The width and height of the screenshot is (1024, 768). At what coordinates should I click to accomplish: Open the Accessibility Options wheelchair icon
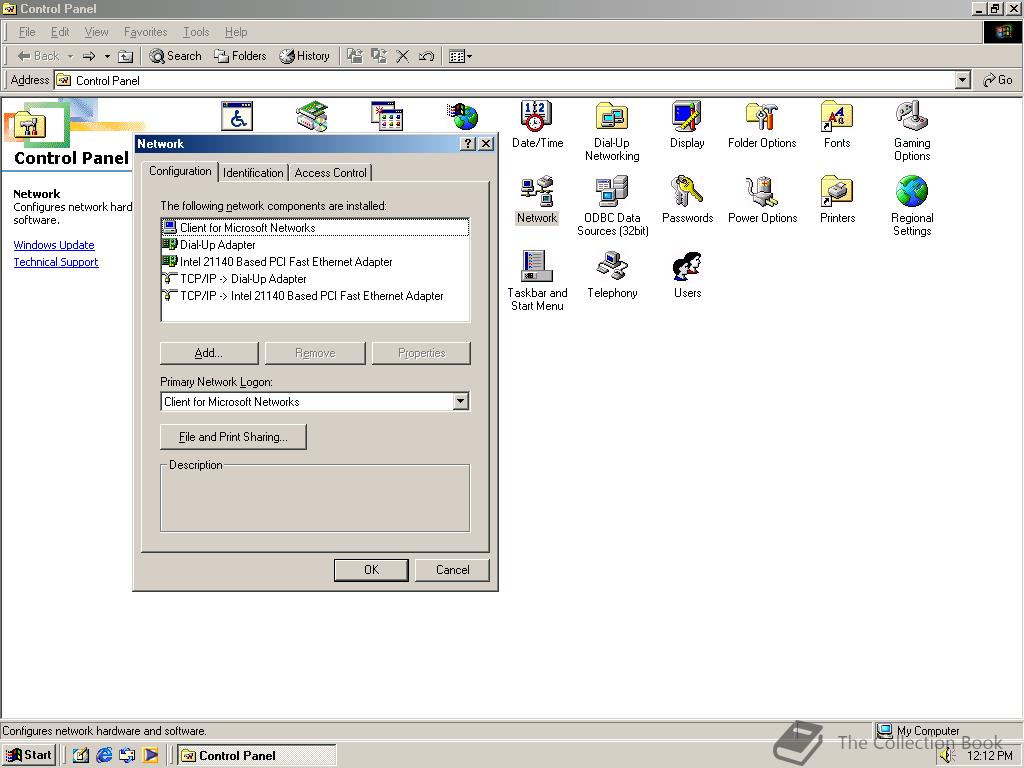point(236,116)
